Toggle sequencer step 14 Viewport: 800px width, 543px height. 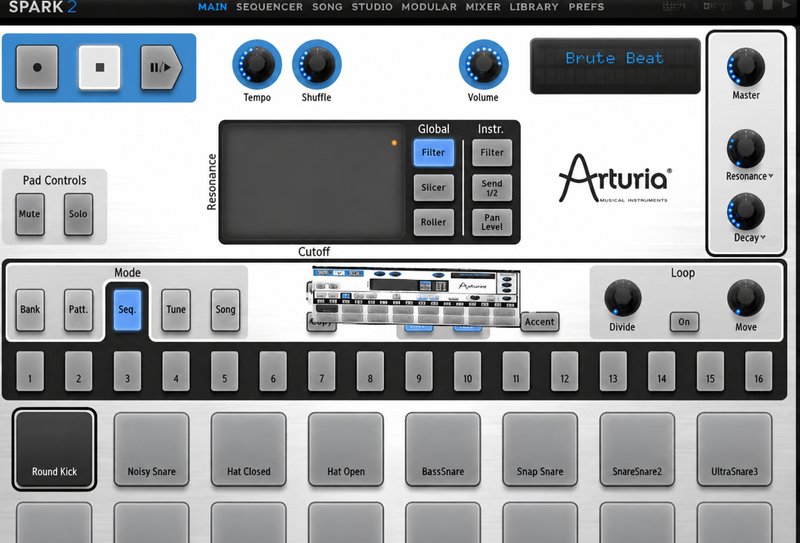tap(662, 371)
